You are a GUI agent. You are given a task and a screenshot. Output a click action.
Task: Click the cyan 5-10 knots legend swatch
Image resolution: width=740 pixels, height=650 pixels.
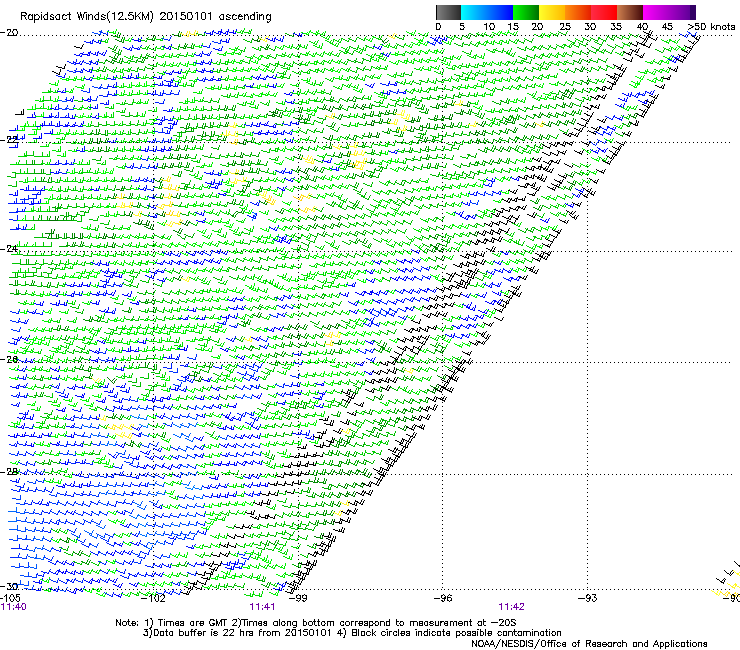click(474, 12)
